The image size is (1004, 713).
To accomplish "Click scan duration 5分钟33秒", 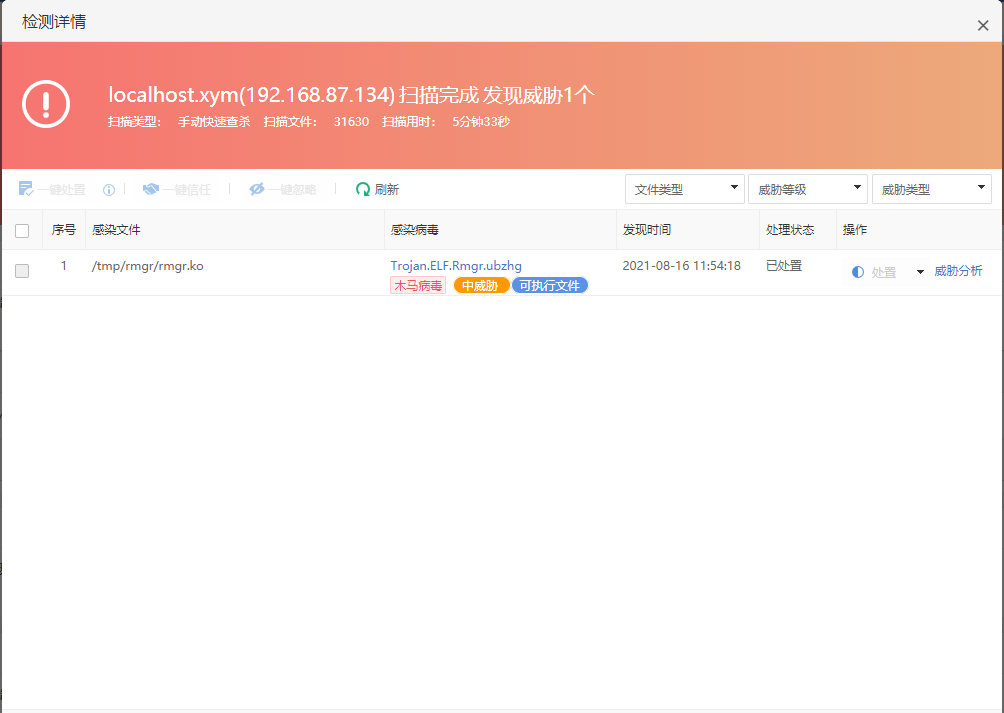I will coord(481,122).
